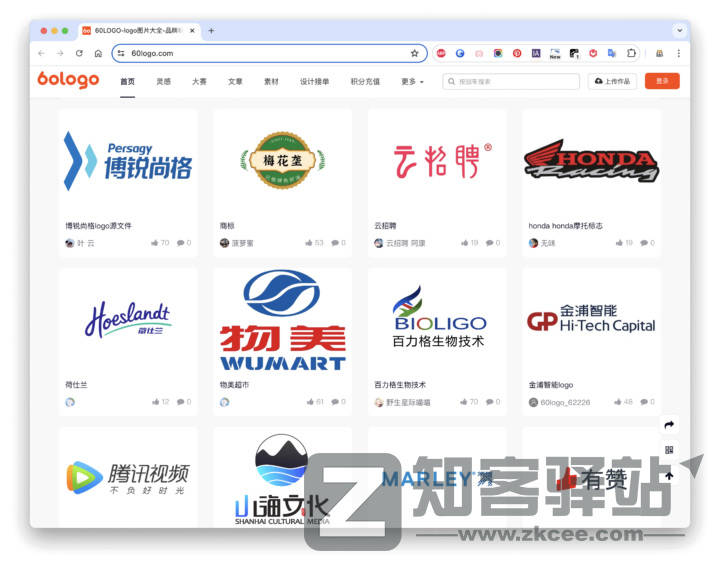The width and height of the screenshot is (720, 567).
Task: Click the 百力格生物技术 title link
Action: coord(400,385)
